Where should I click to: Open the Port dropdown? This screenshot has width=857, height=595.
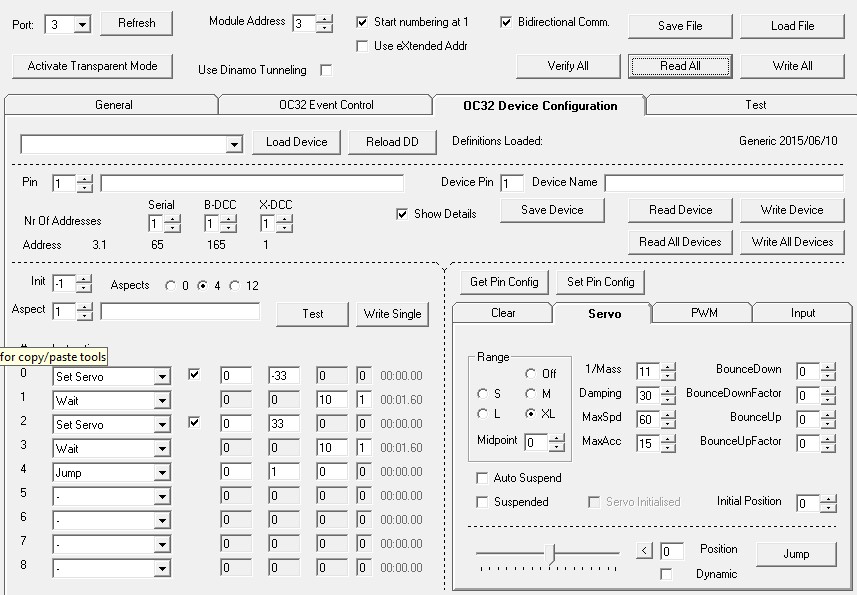(82, 25)
